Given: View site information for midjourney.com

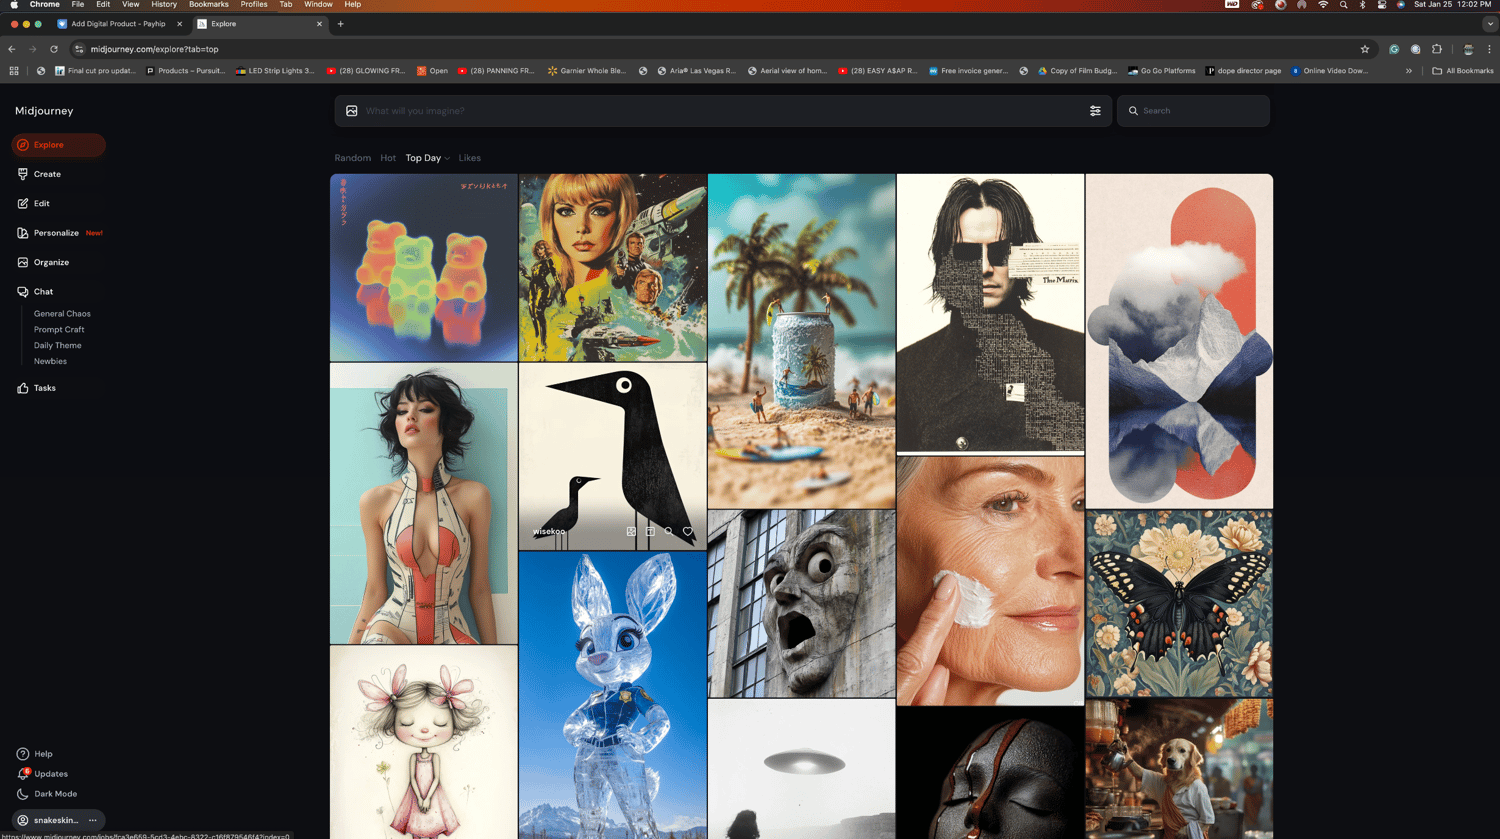Looking at the screenshot, I should coord(79,49).
